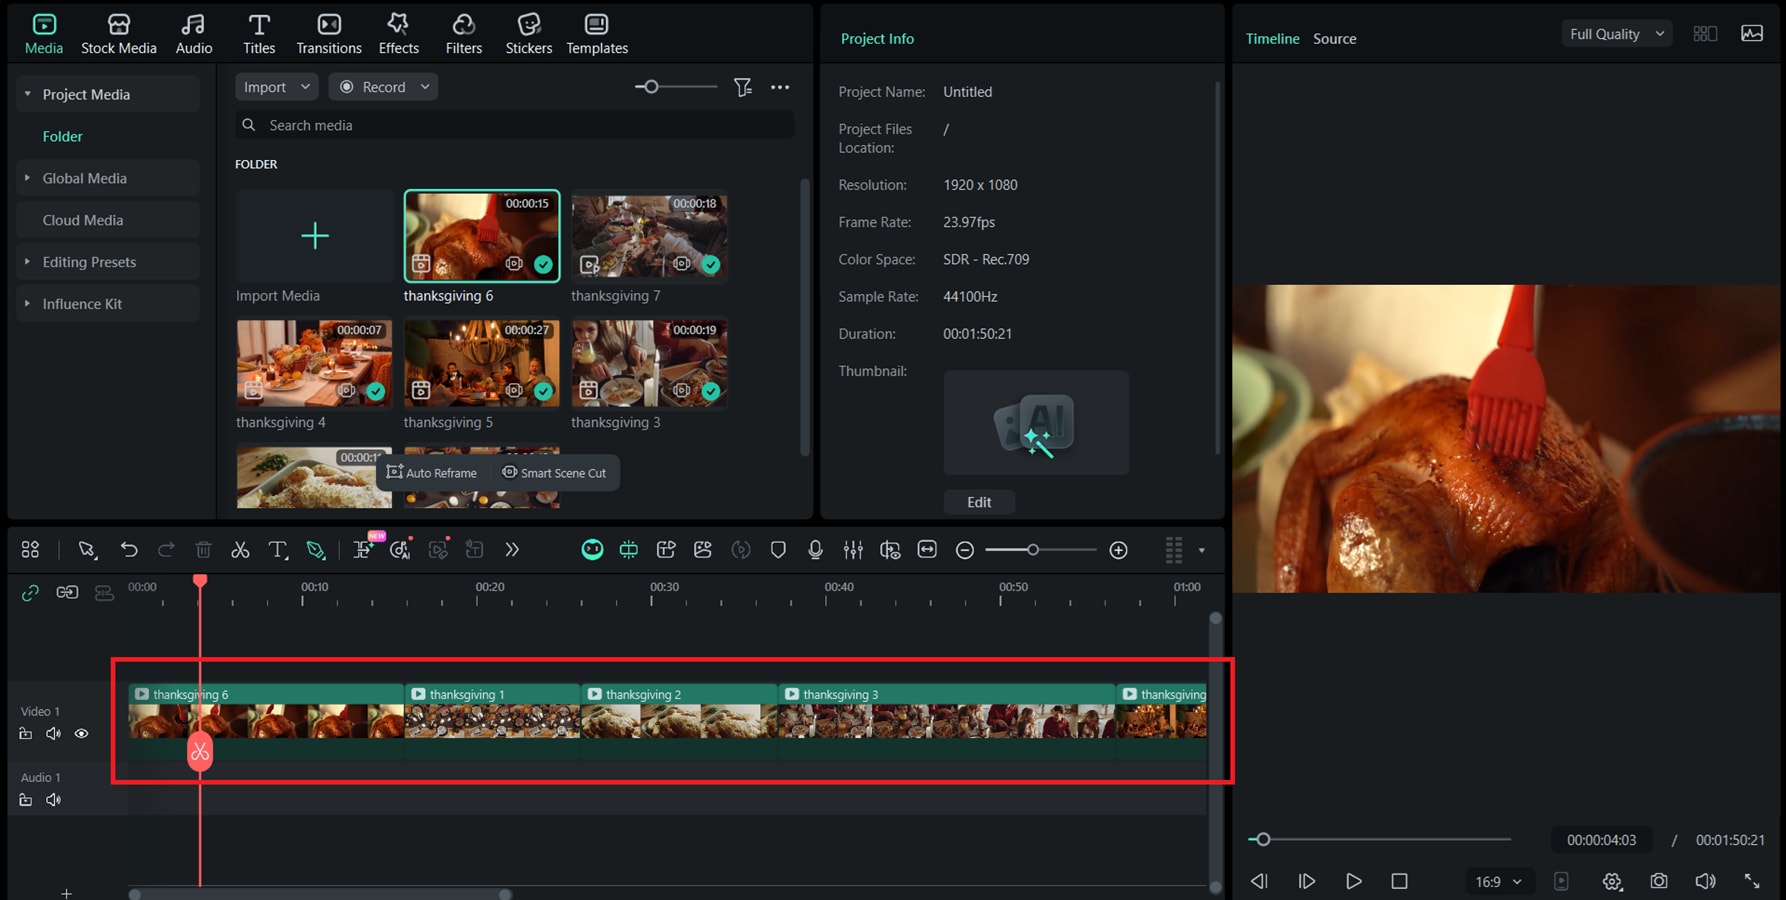Click the Edit thumbnail button

(979, 502)
